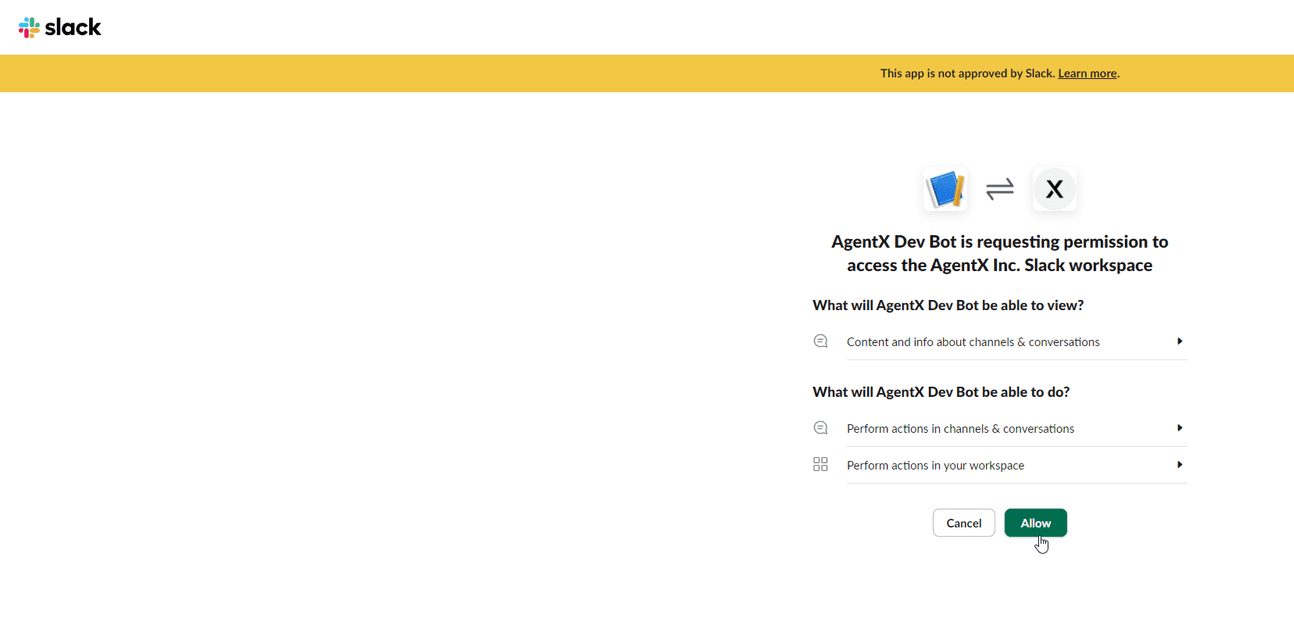Screen dimensions: 1294x628
Task: Click 'What will AgentX Dev Bot be able to do?' heading
Action: 941,392
